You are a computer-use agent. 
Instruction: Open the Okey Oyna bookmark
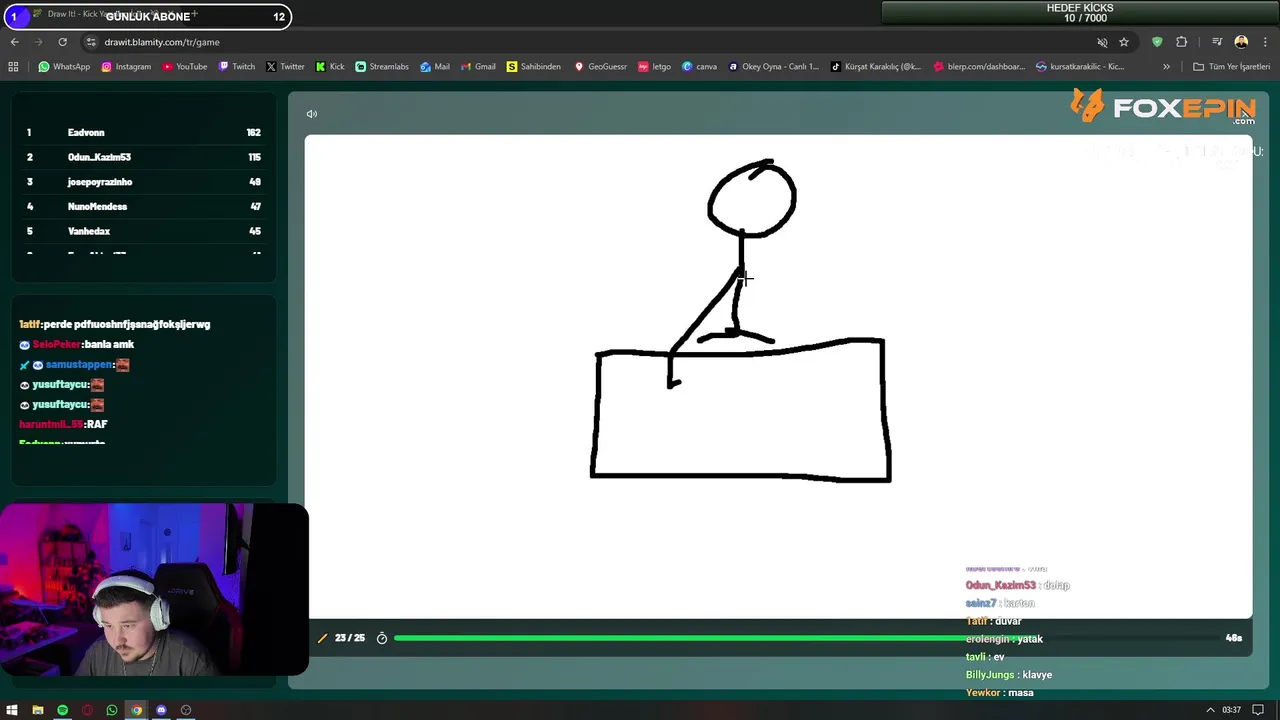(x=773, y=67)
